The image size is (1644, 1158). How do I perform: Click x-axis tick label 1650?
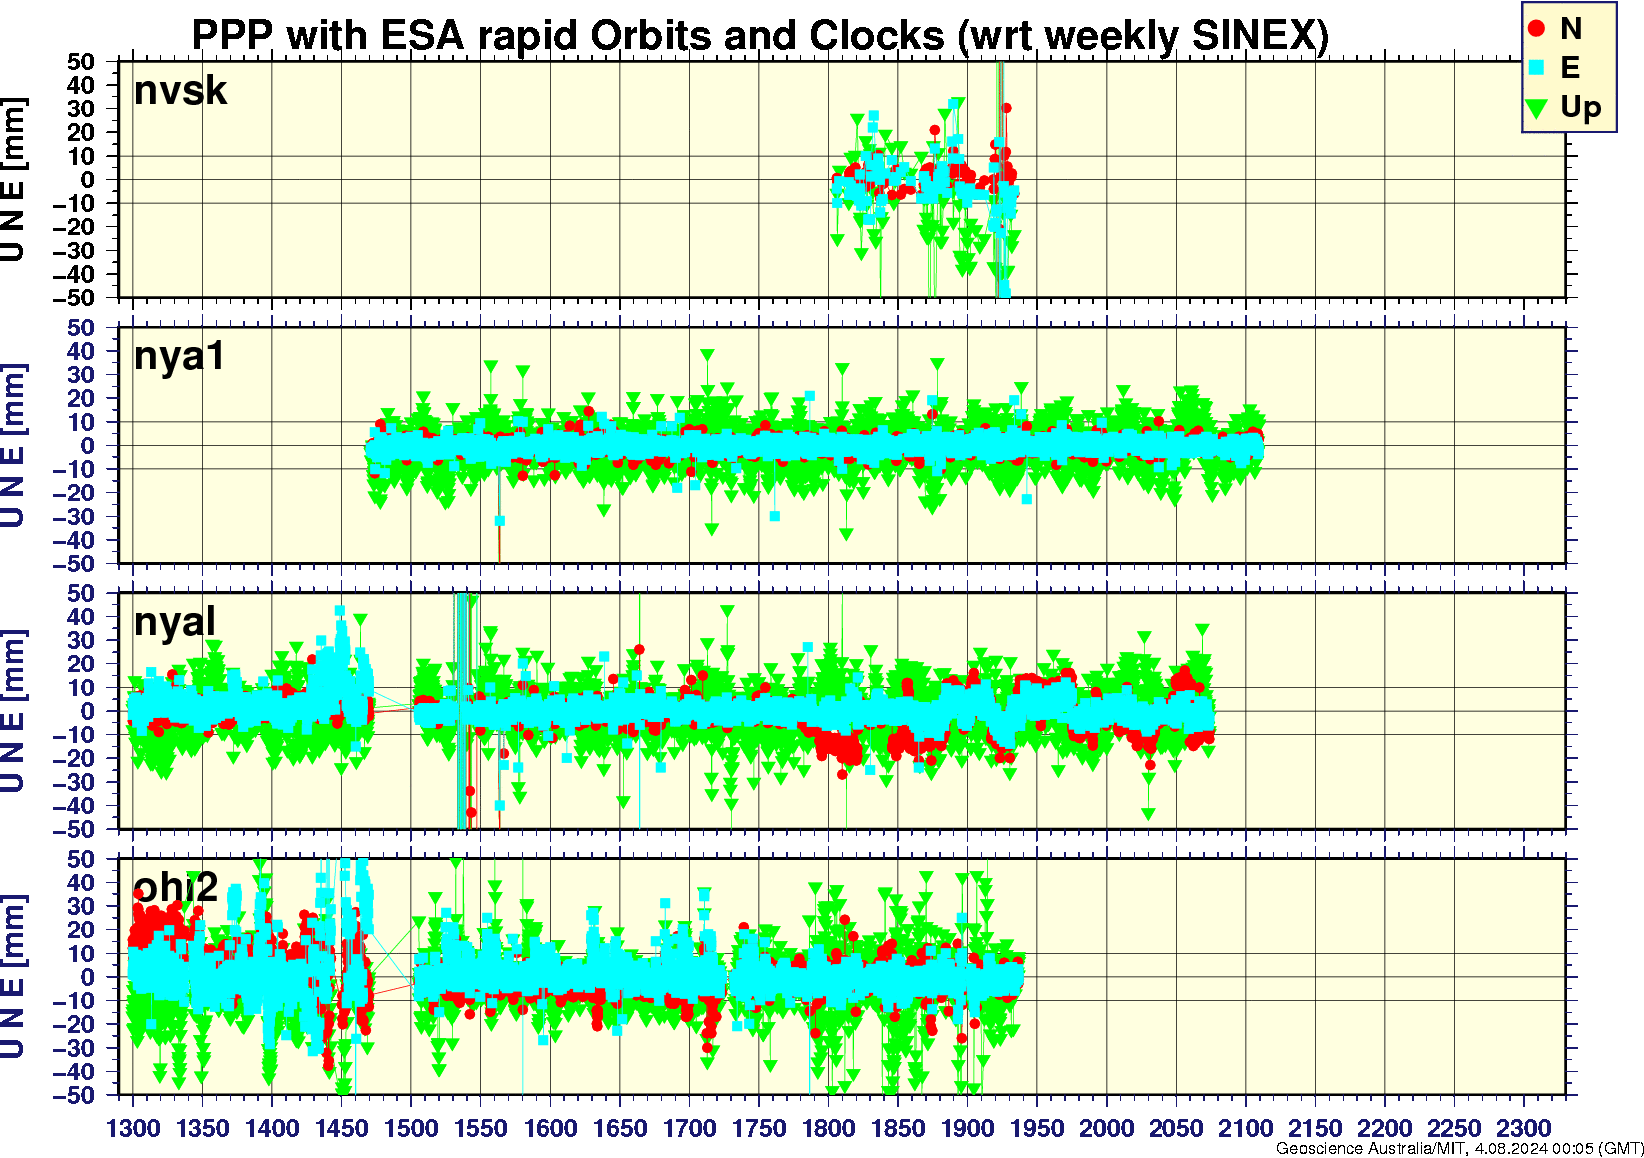pos(620,1128)
